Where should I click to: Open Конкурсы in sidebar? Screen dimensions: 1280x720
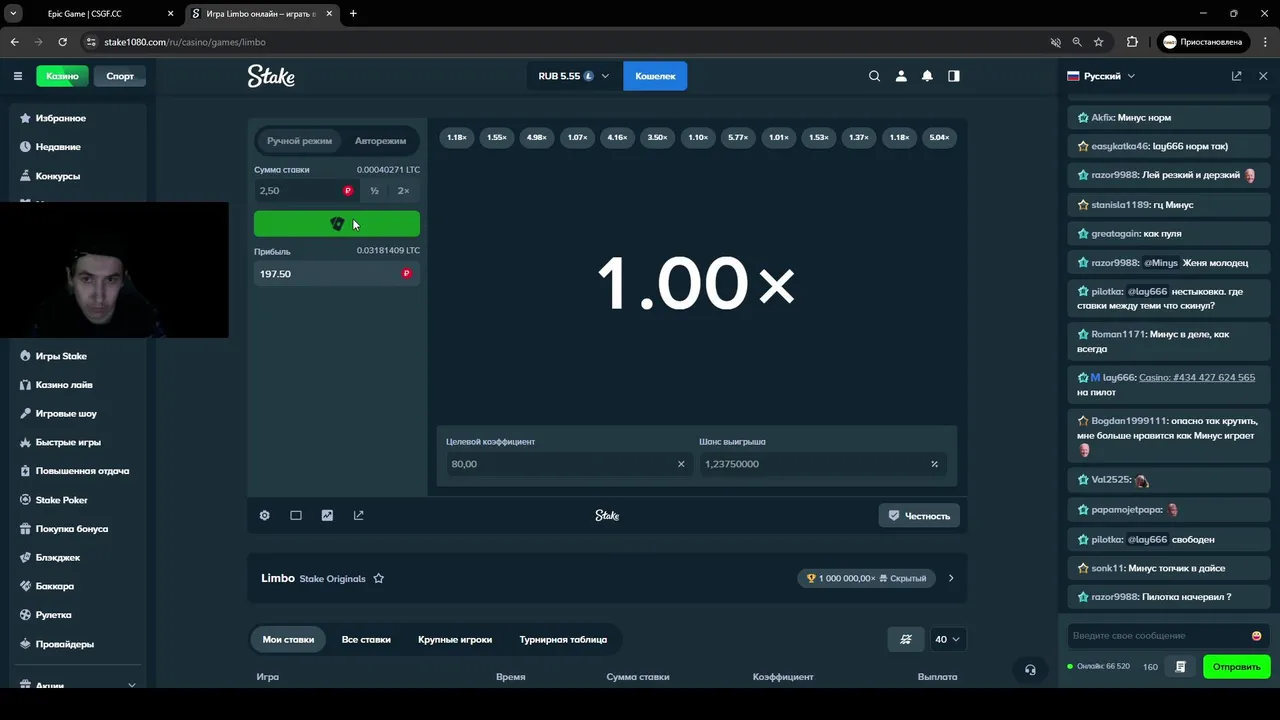[x=58, y=176]
